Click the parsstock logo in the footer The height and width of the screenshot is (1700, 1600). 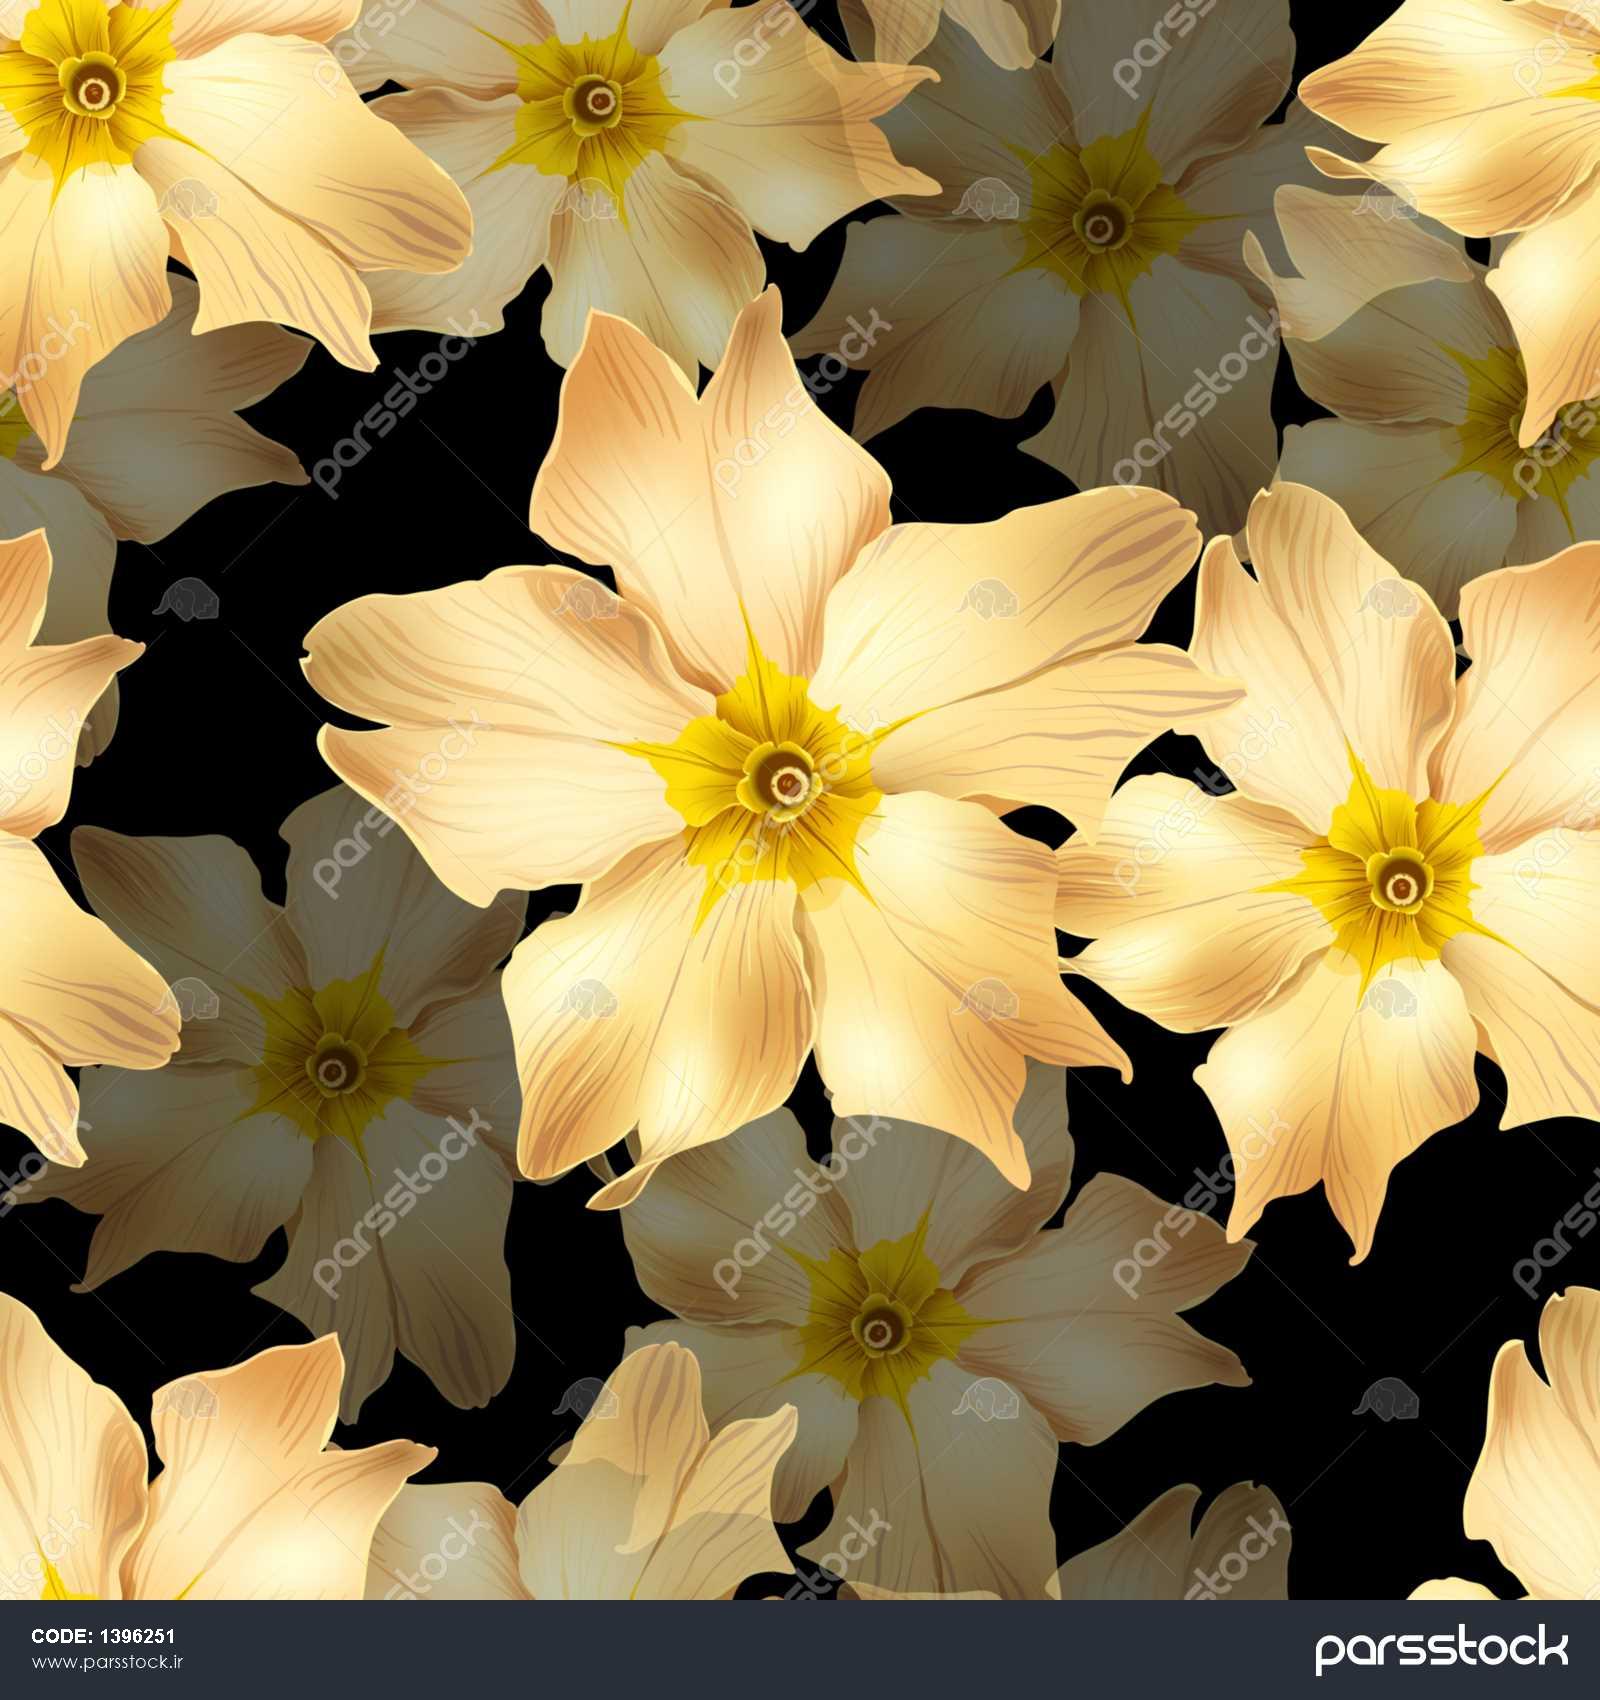coord(1441,1650)
